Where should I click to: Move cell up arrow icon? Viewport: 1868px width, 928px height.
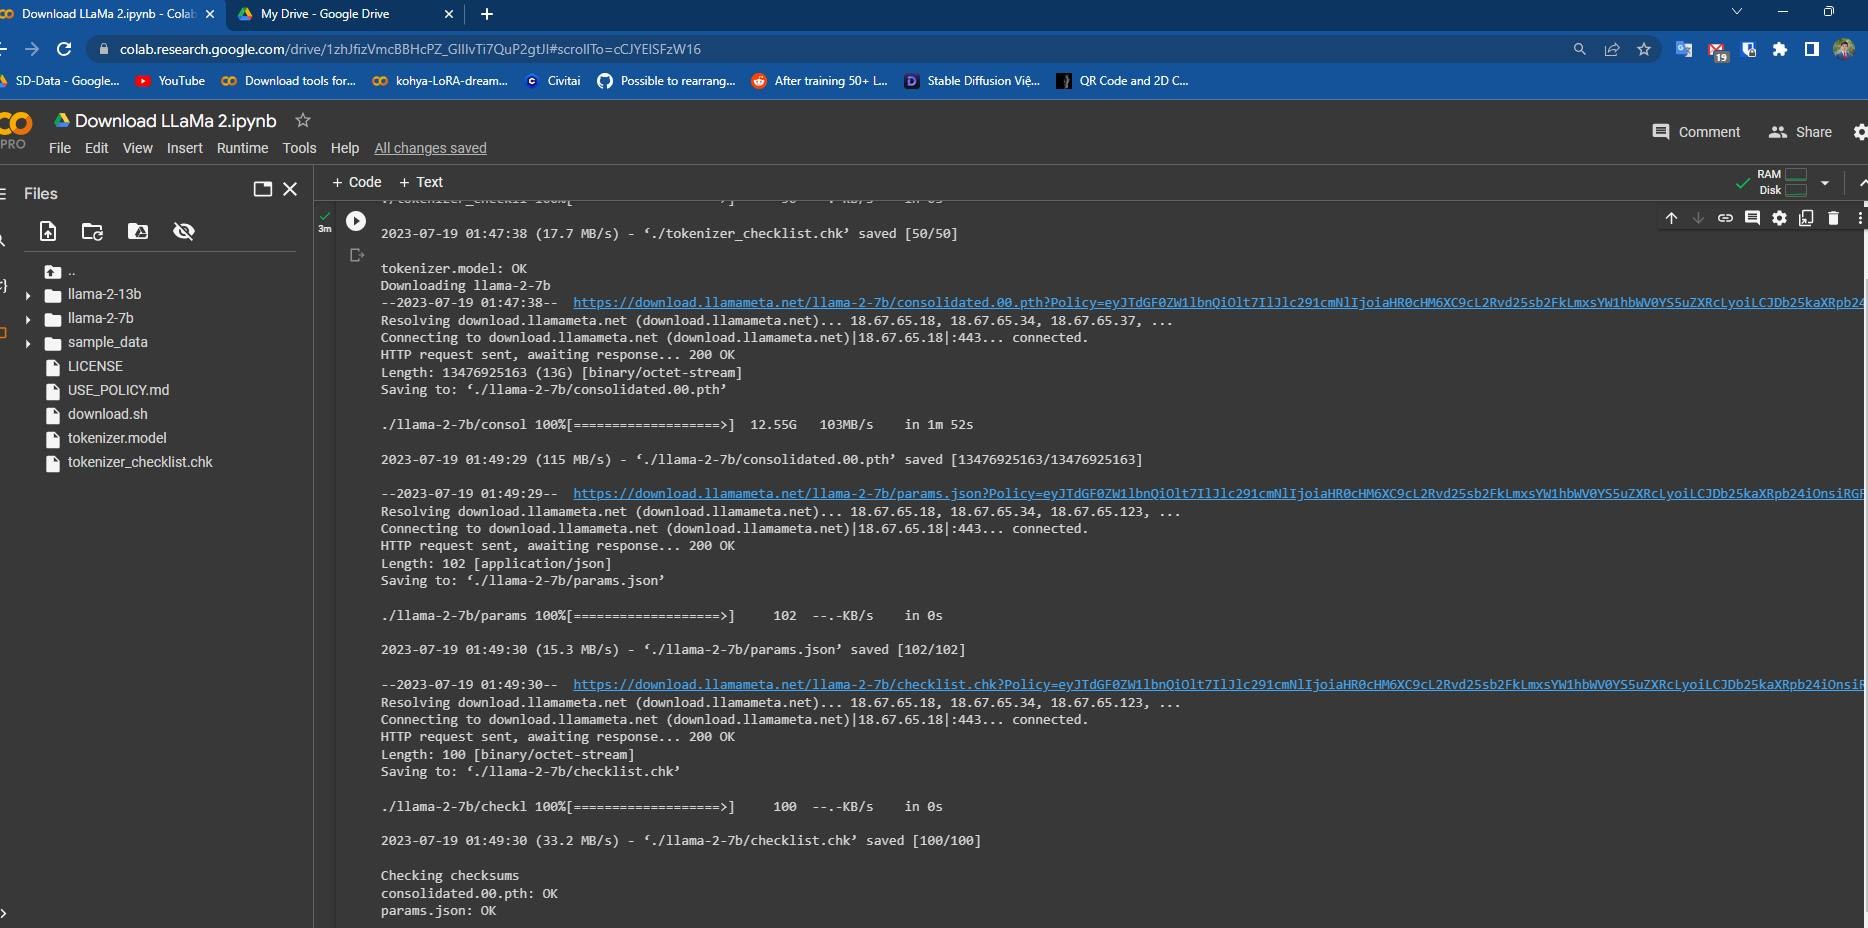point(1671,218)
